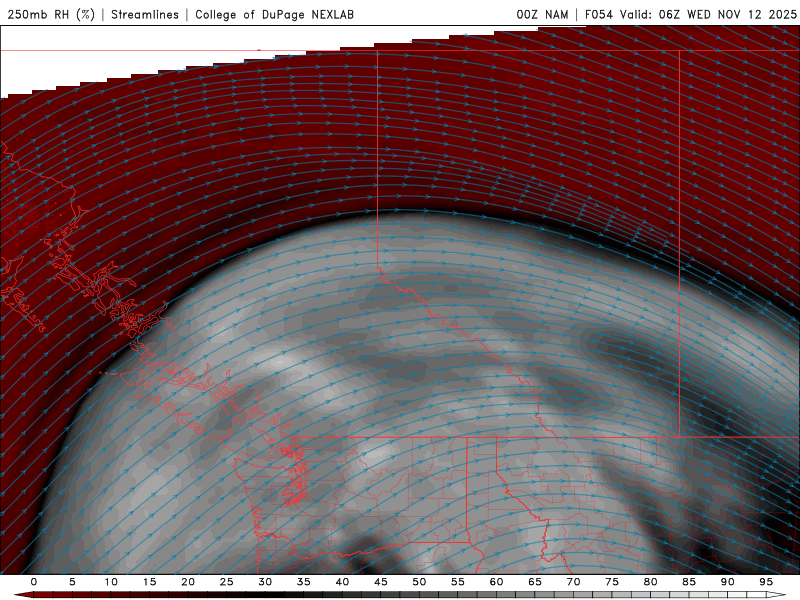Click the '65' color bar tick label

[535, 582]
